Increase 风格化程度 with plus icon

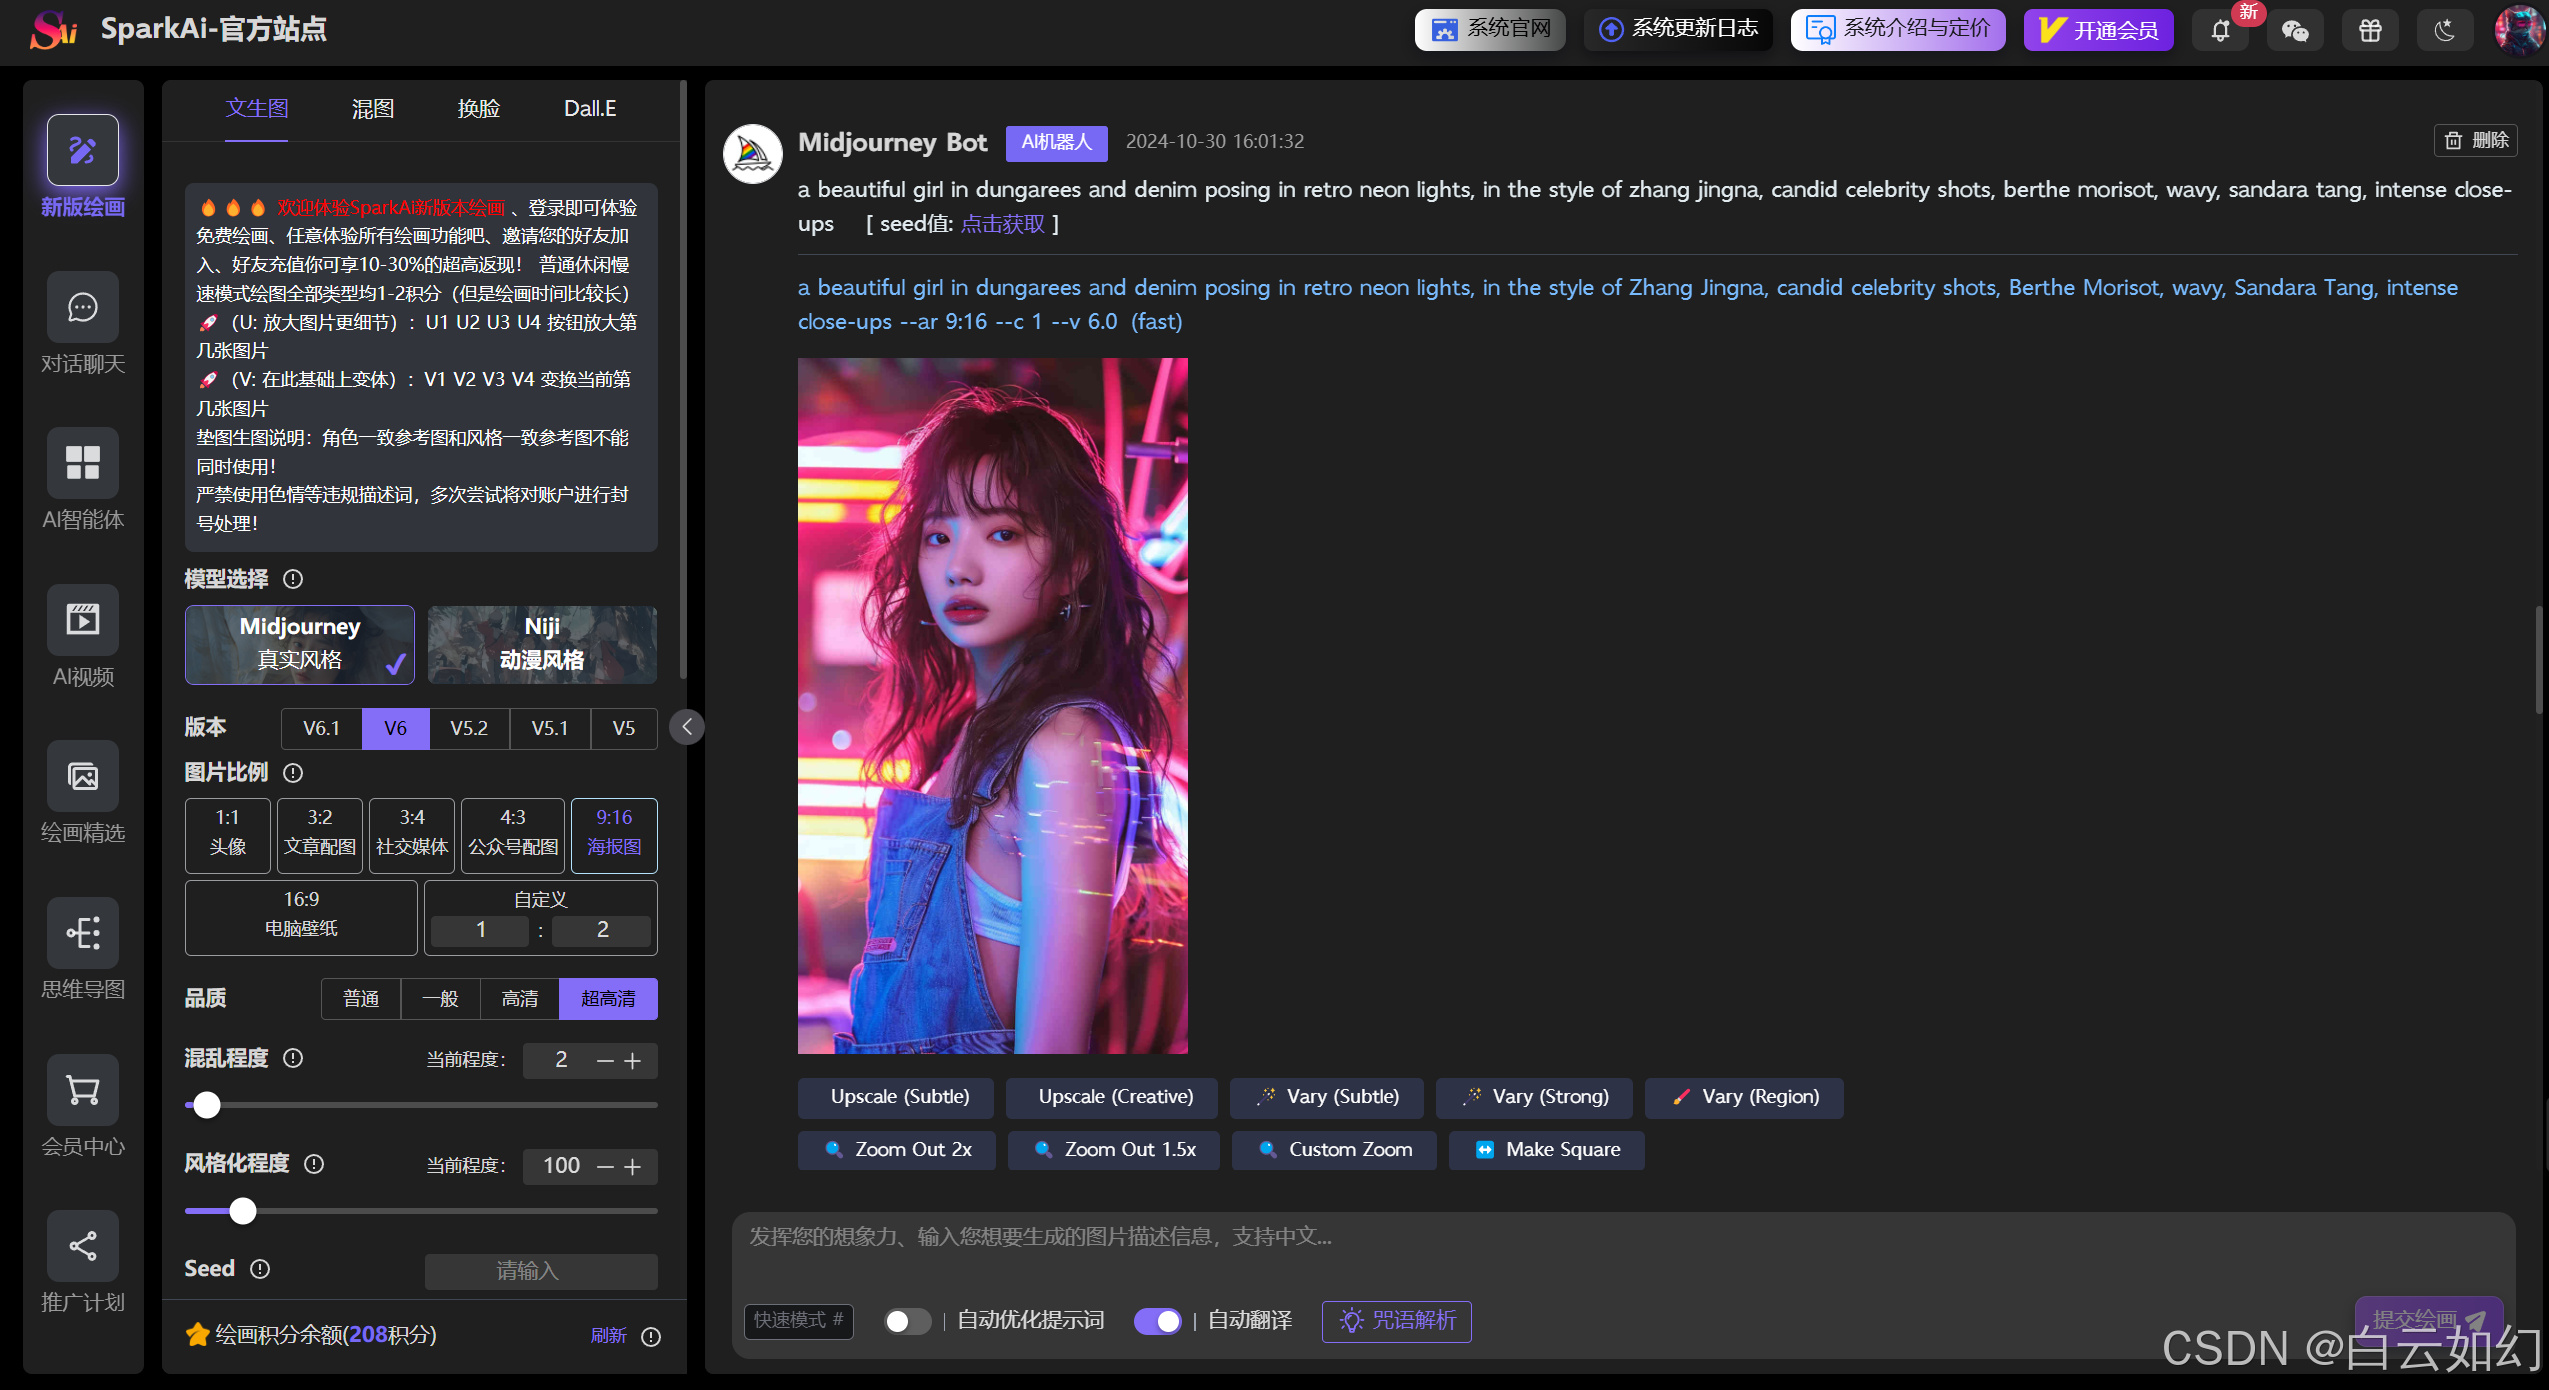pos(633,1167)
